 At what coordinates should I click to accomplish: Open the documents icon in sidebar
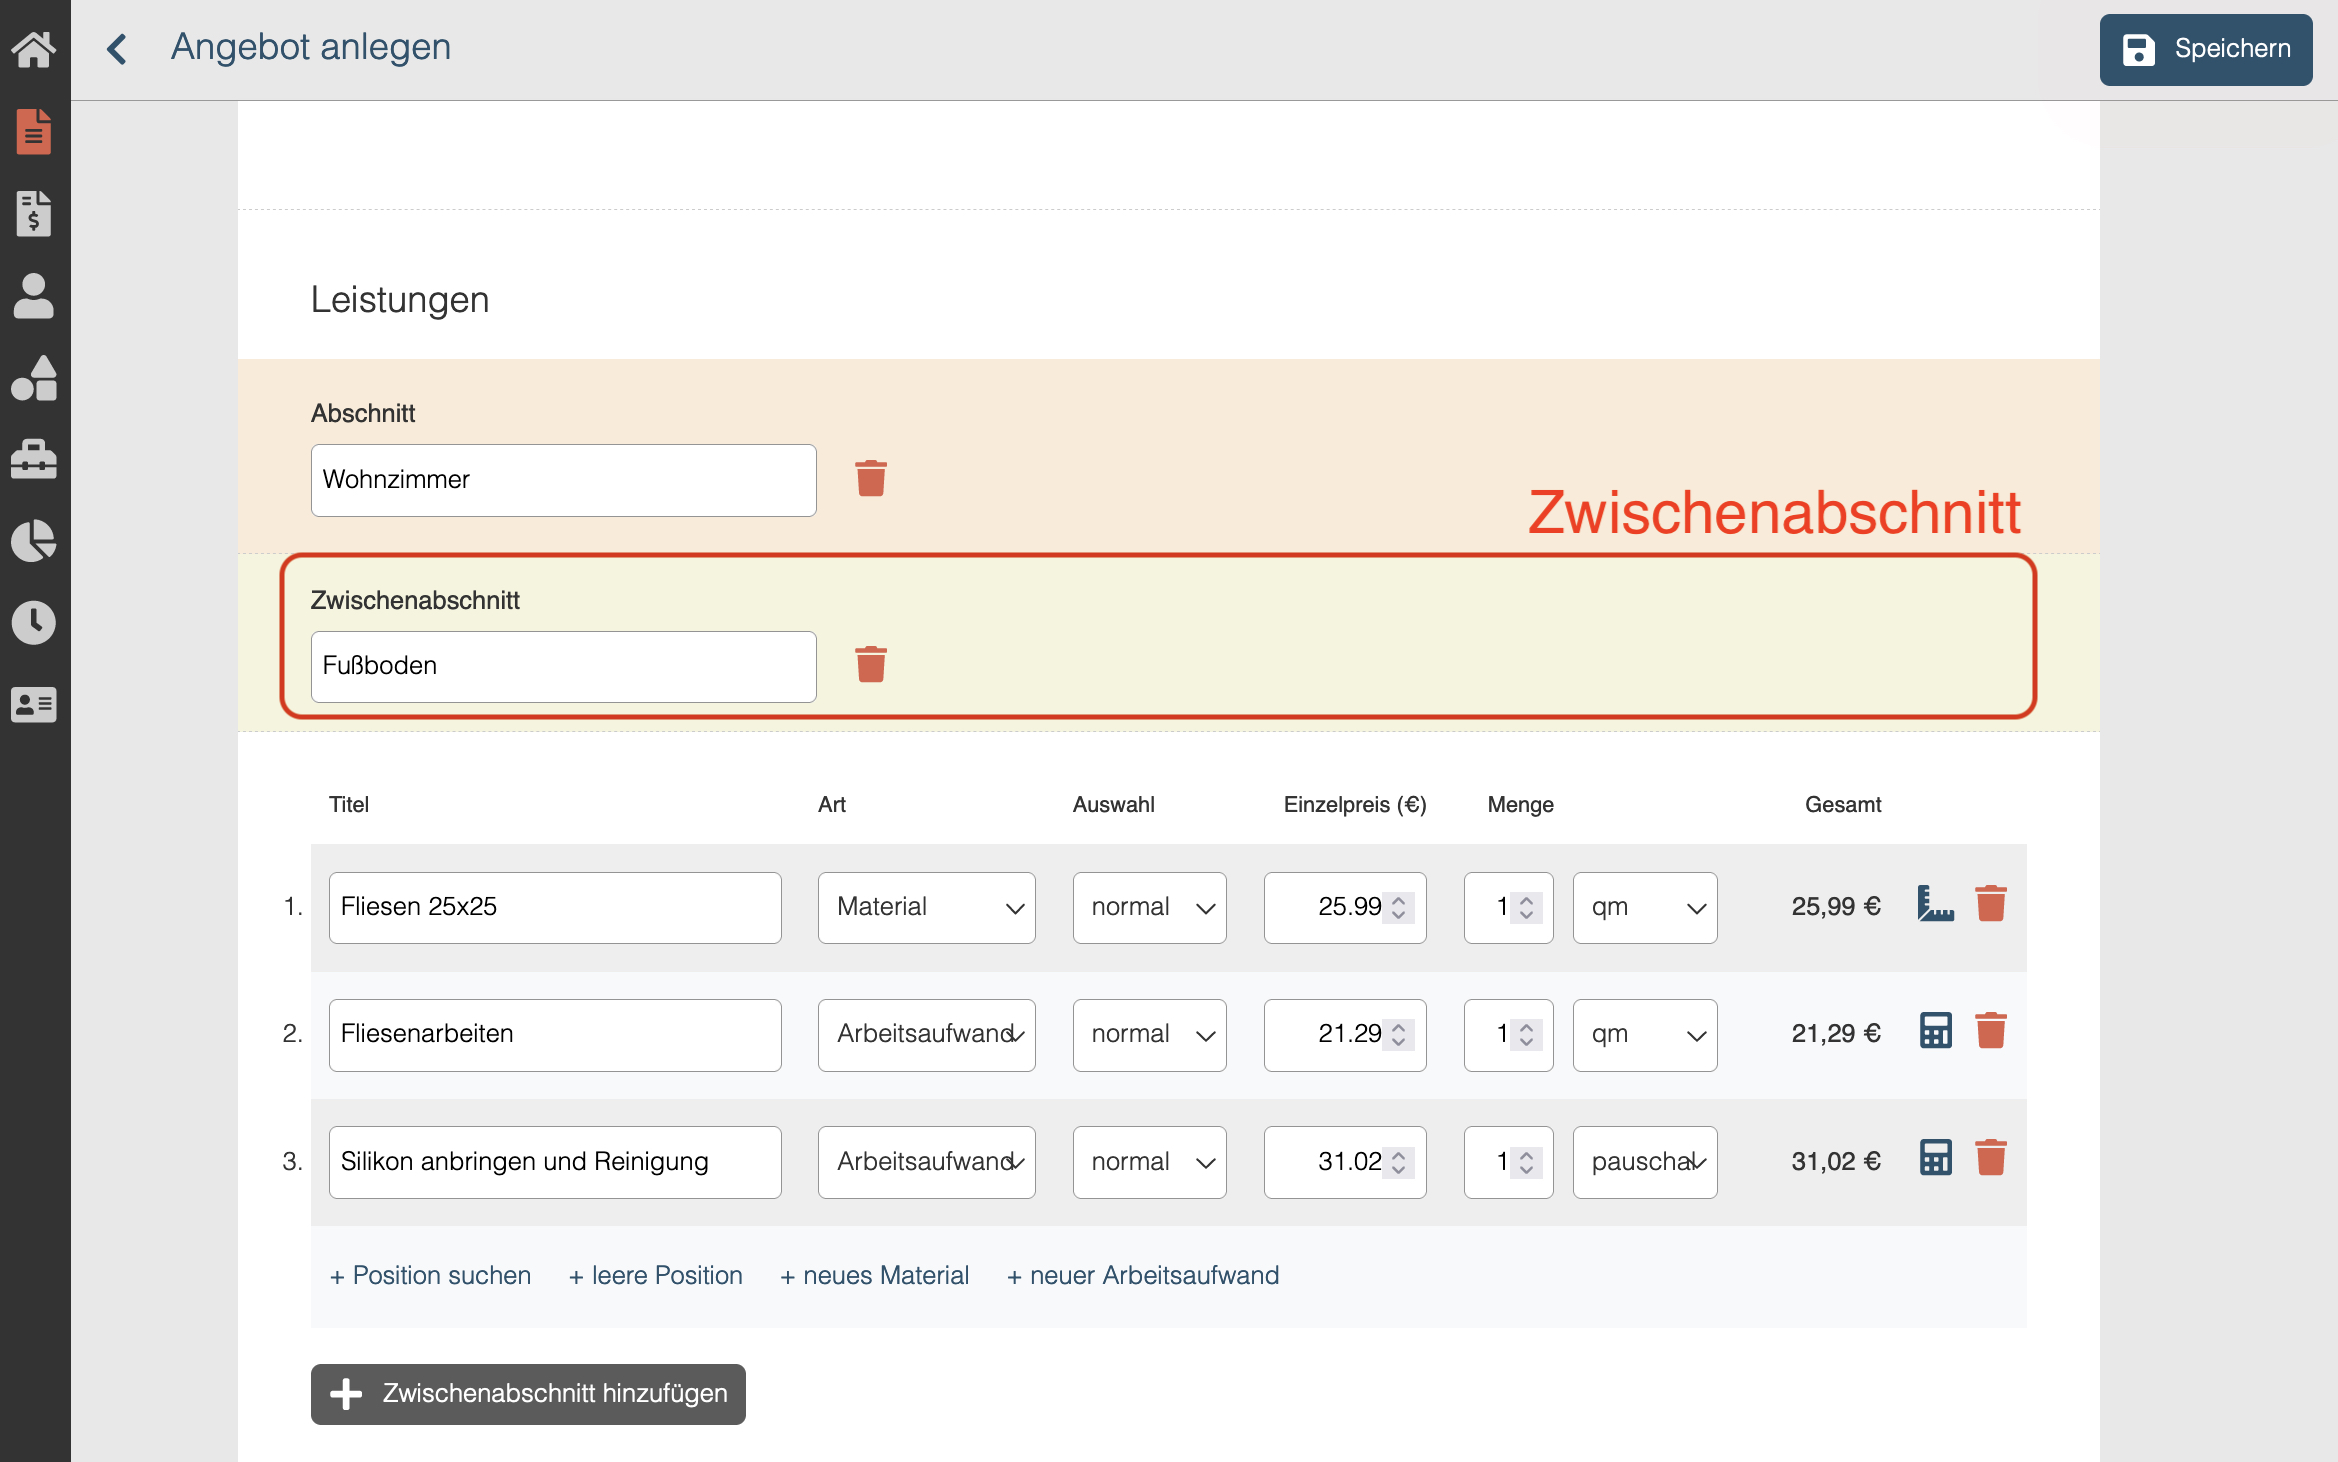tap(34, 131)
